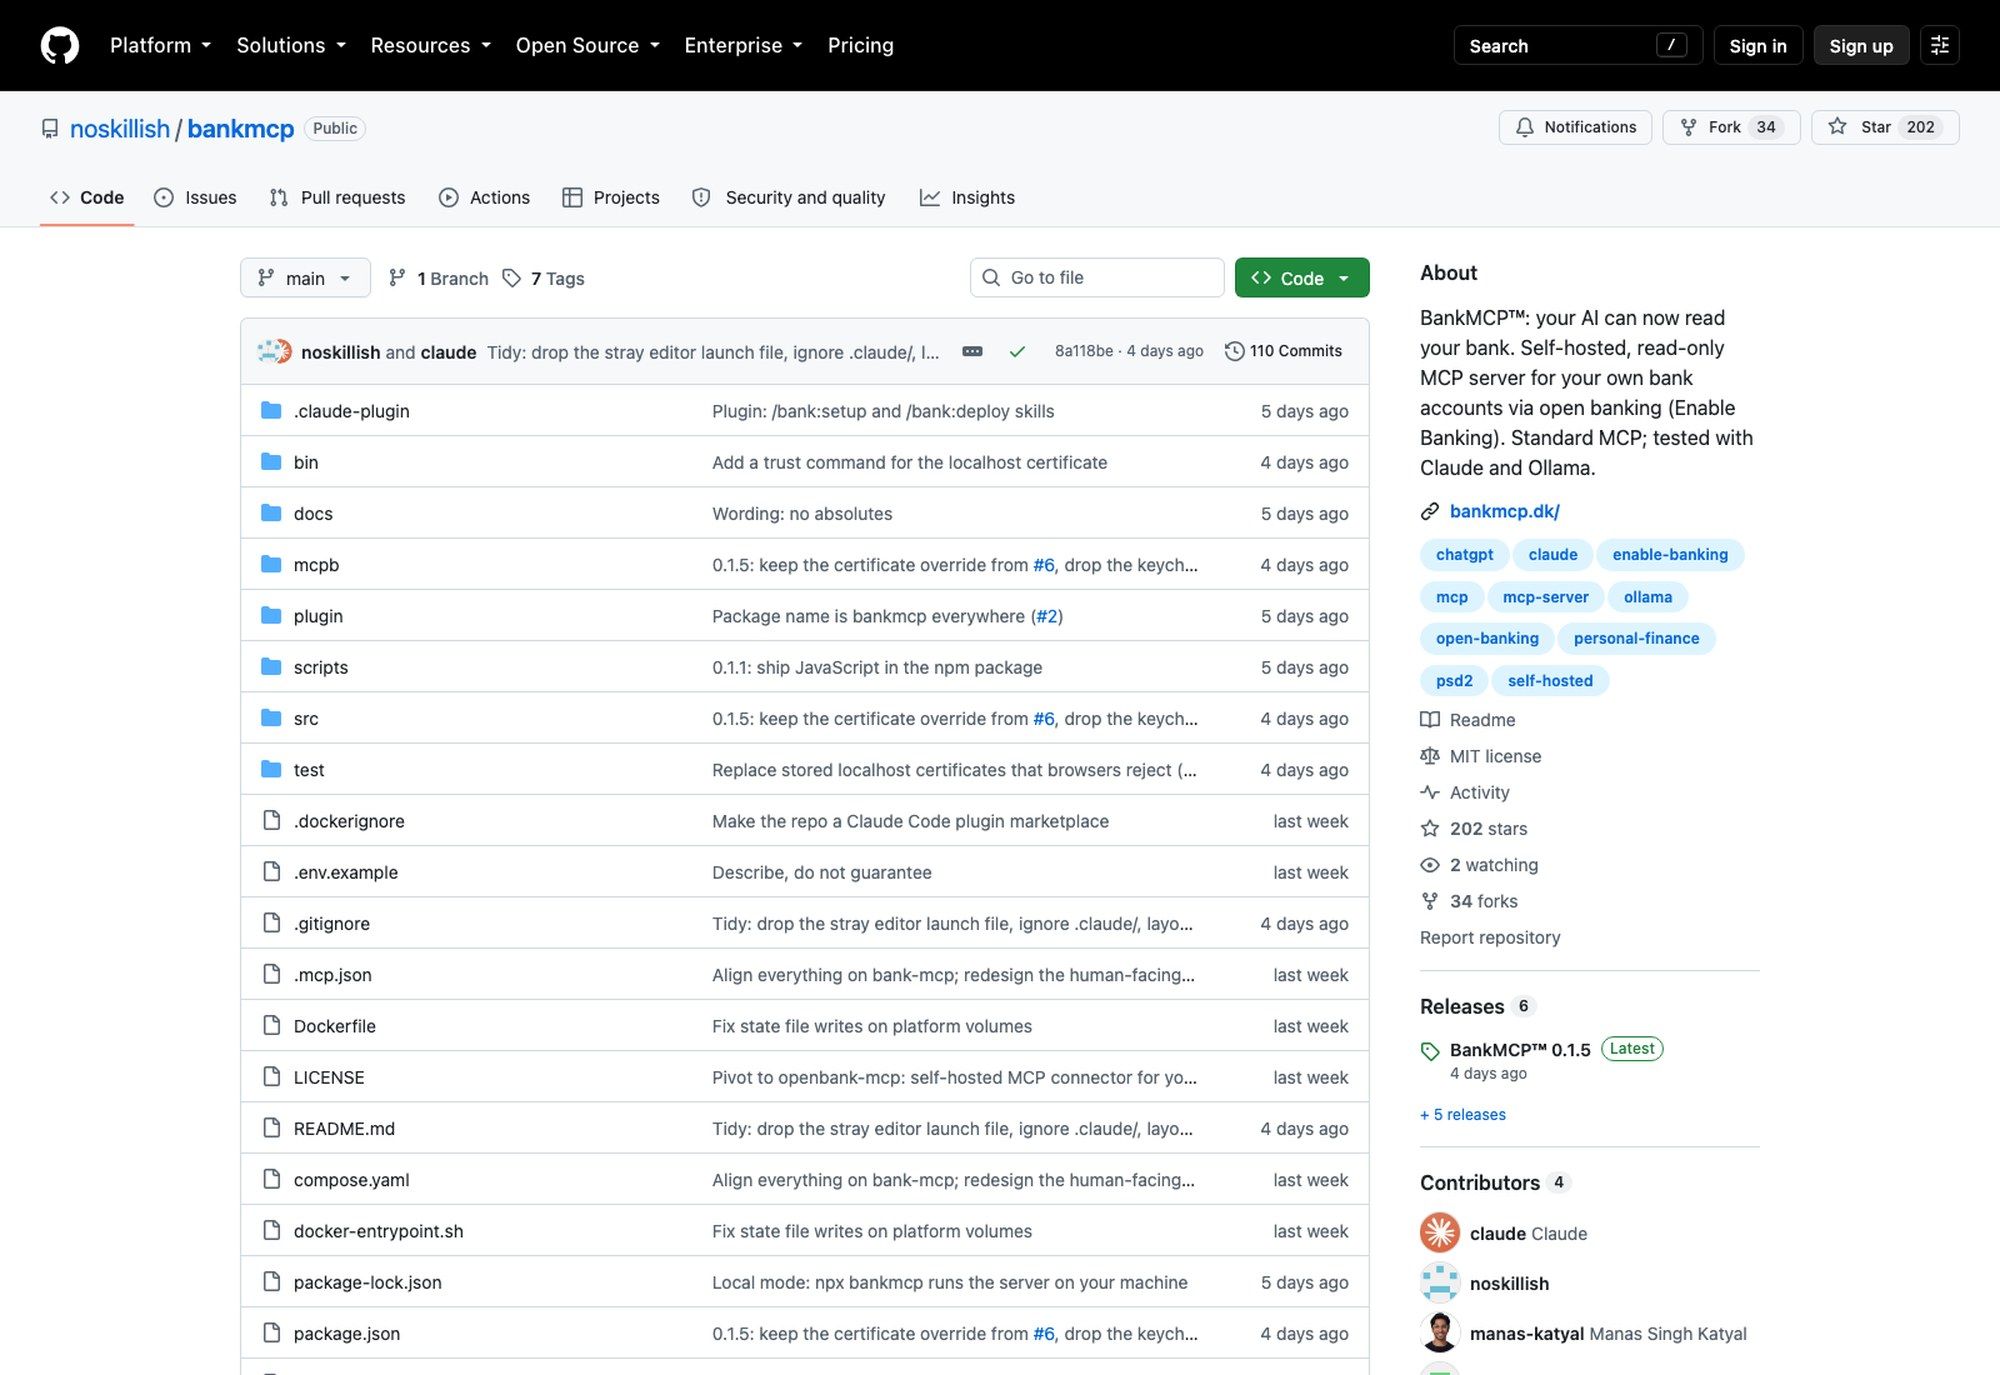The image size is (2000, 1375).
Task: Open the MIT license link
Action: click(1481, 756)
